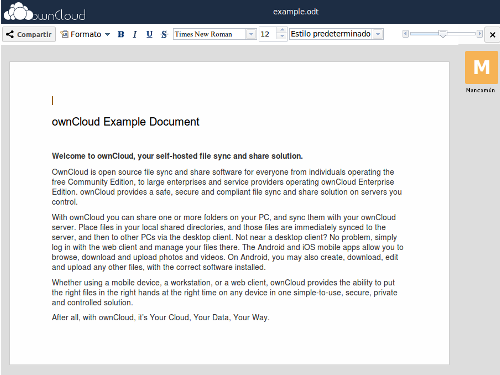Click the zoom slider handle

coord(443,34)
